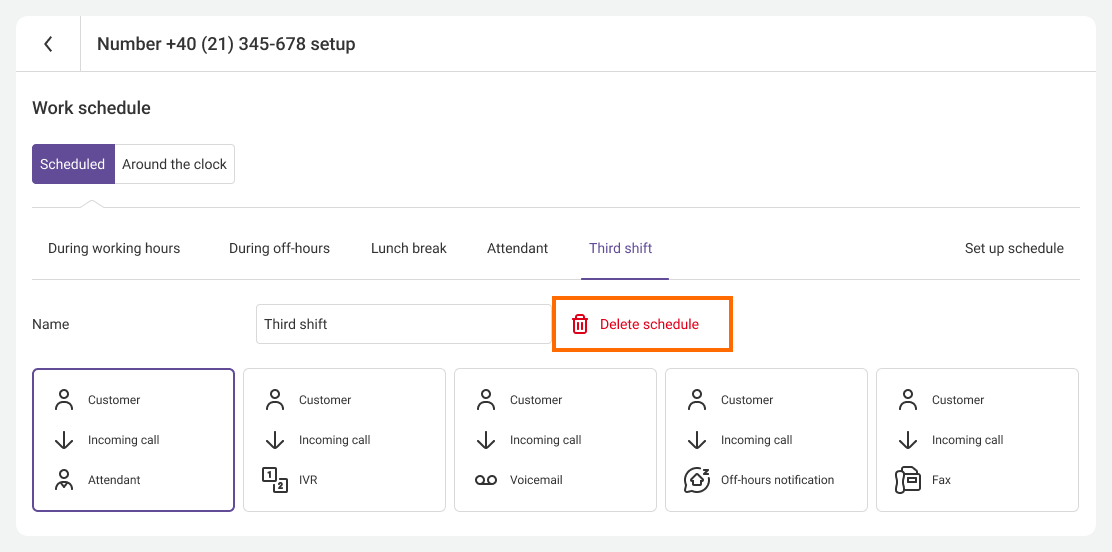Click the Fax machine icon
1112x552 pixels.
(x=908, y=480)
